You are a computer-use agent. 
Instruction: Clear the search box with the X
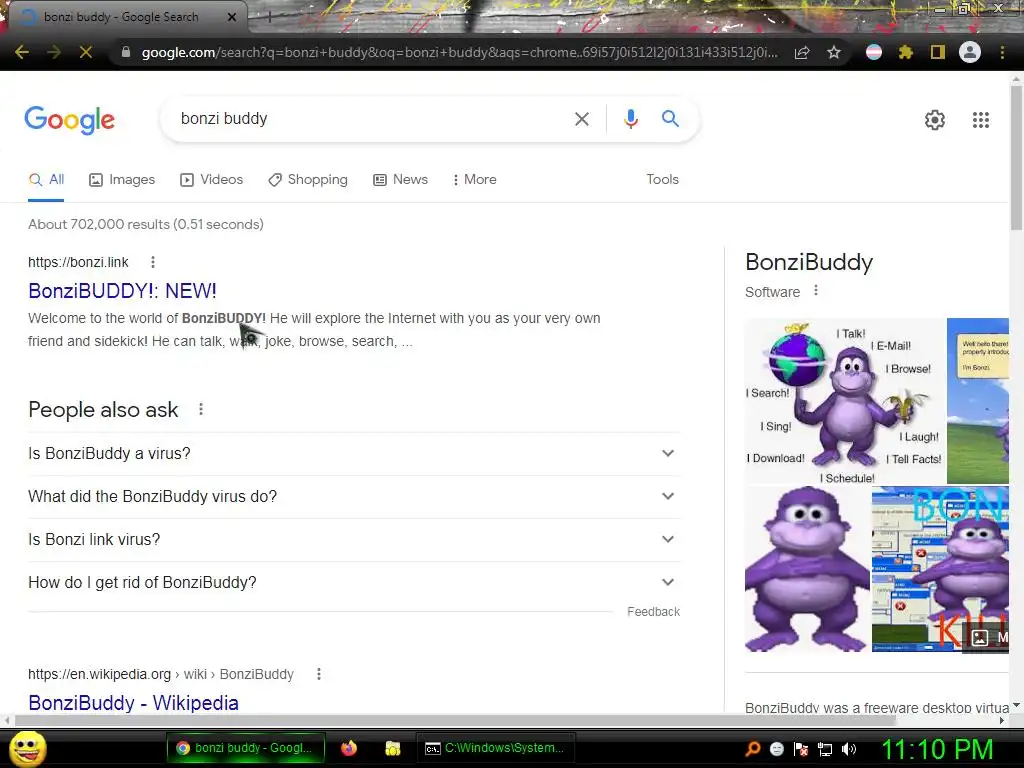pos(581,119)
